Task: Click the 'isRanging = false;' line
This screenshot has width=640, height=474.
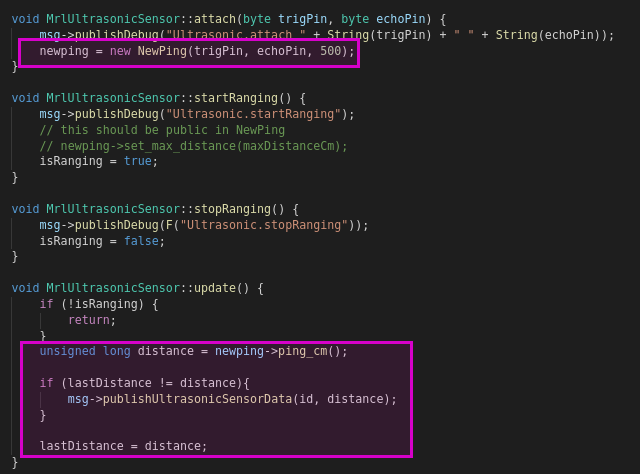Action: click(x=102, y=241)
